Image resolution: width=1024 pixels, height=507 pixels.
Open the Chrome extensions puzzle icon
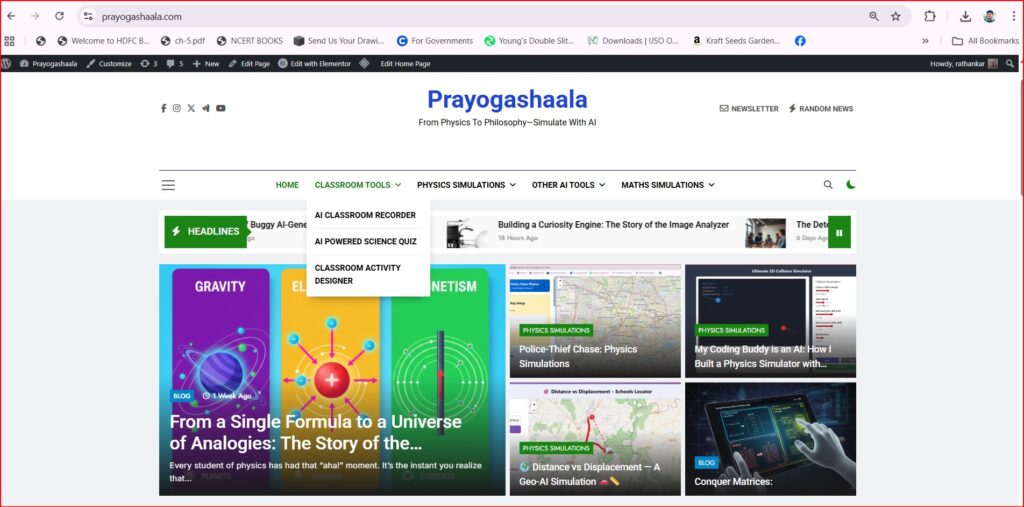coord(930,16)
